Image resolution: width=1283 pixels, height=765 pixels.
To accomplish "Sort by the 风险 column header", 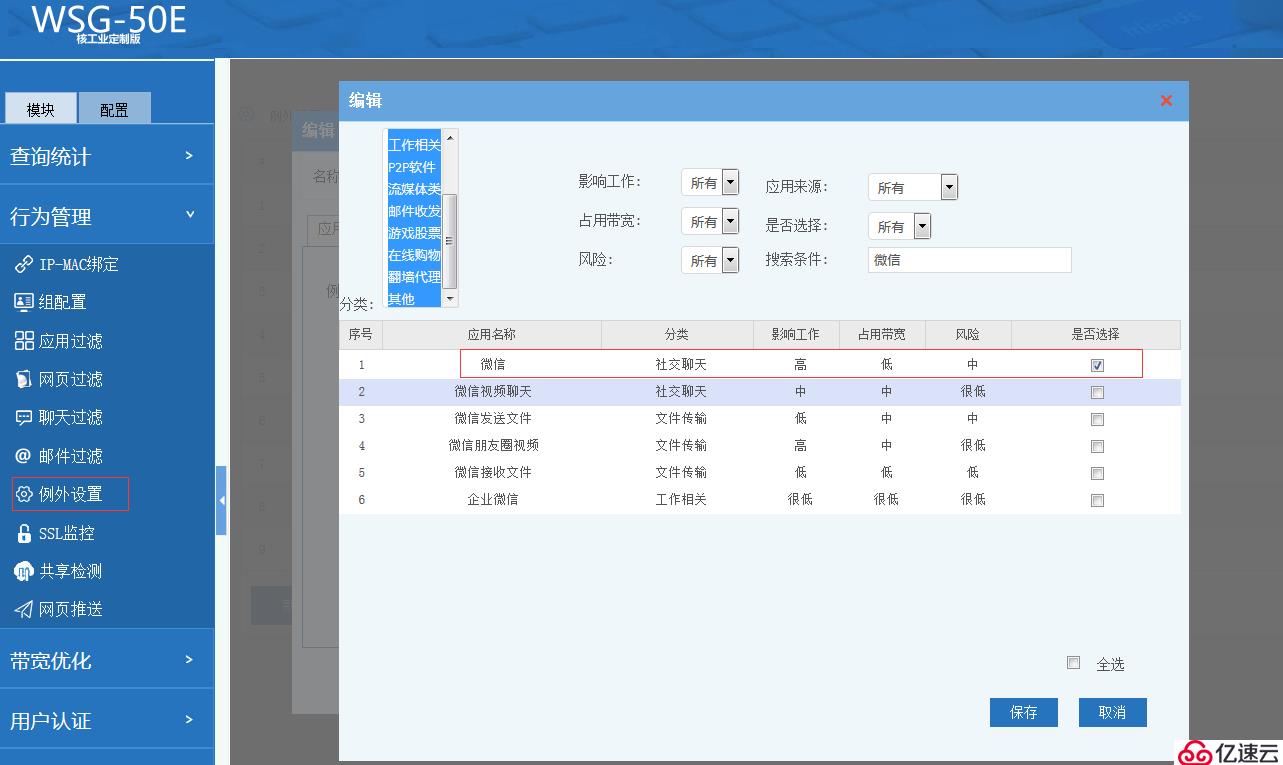I will (x=968, y=334).
